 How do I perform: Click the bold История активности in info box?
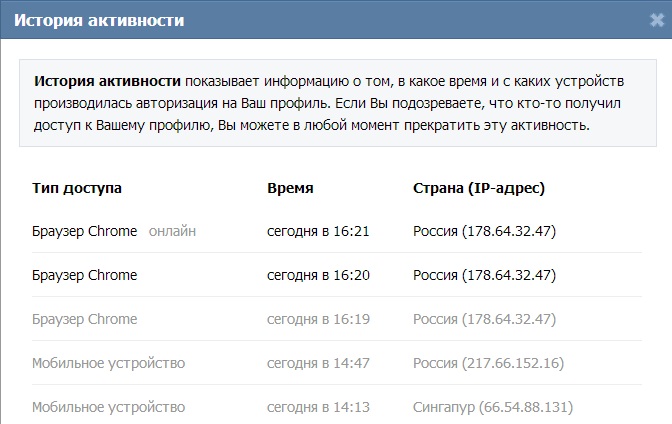click(107, 81)
